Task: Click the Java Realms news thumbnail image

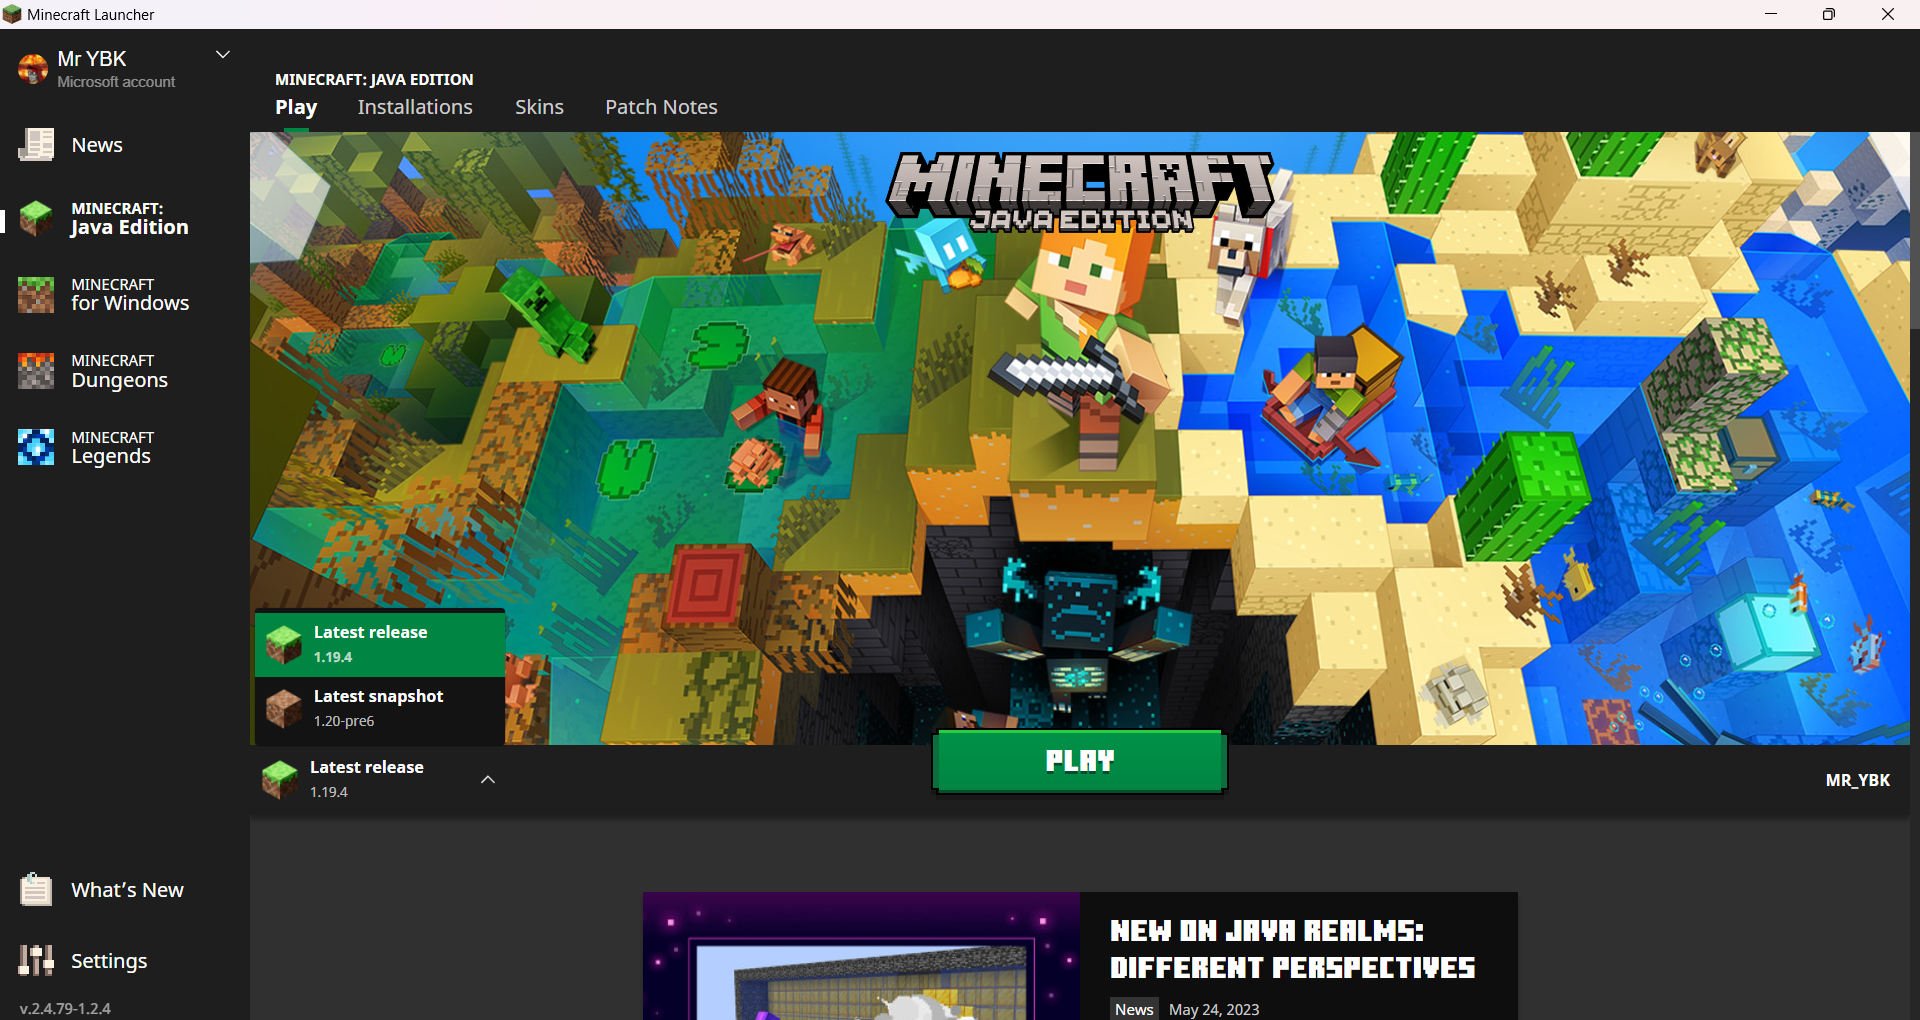Action: click(861, 956)
